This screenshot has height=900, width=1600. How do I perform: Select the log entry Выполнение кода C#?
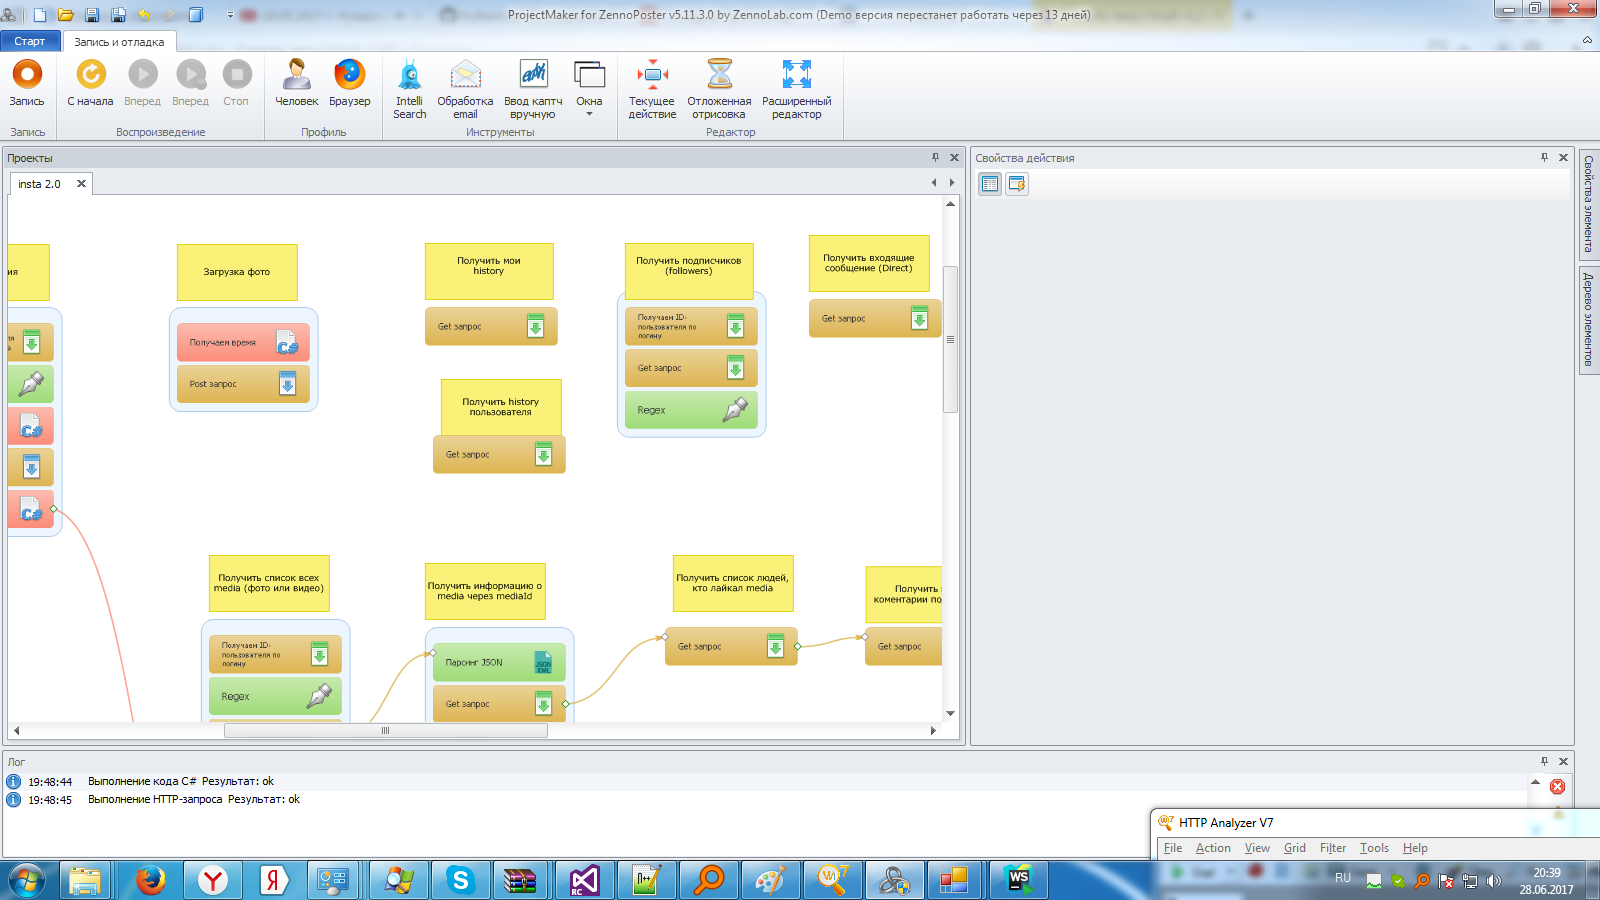click(x=766, y=782)
